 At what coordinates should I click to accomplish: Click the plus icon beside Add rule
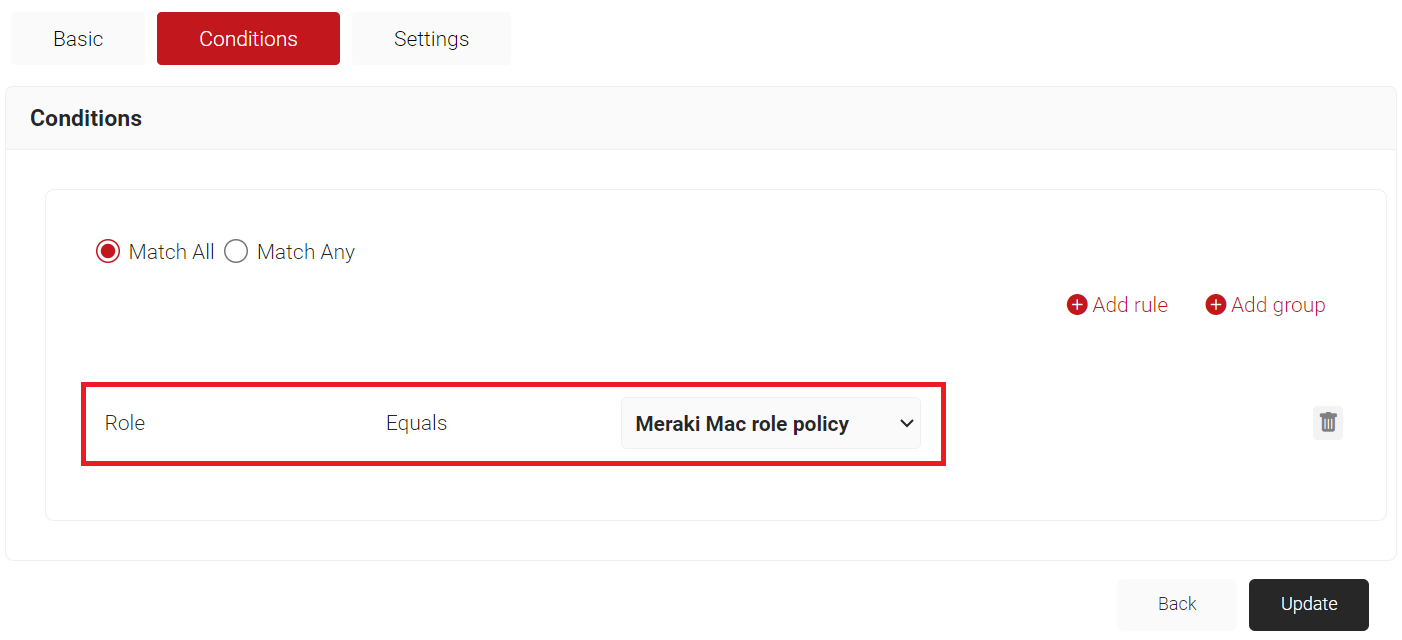click(x=1077, y=305)
